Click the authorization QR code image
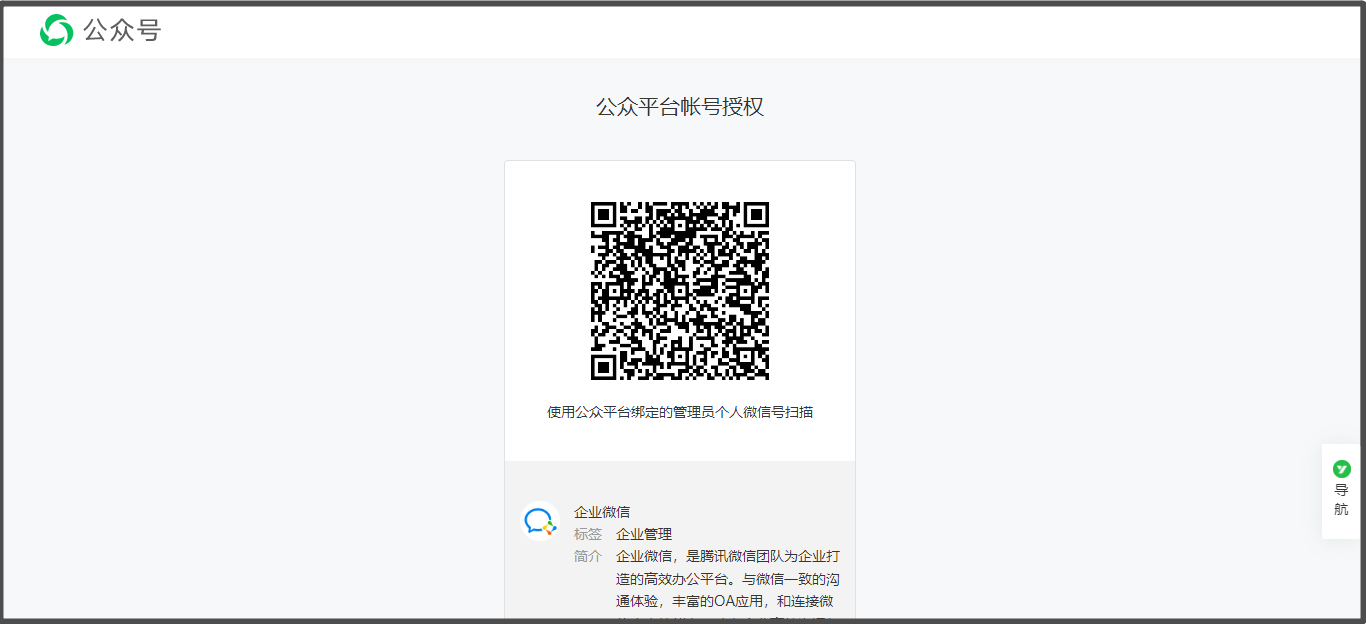The image size is (1366, 624). (680, 291)
